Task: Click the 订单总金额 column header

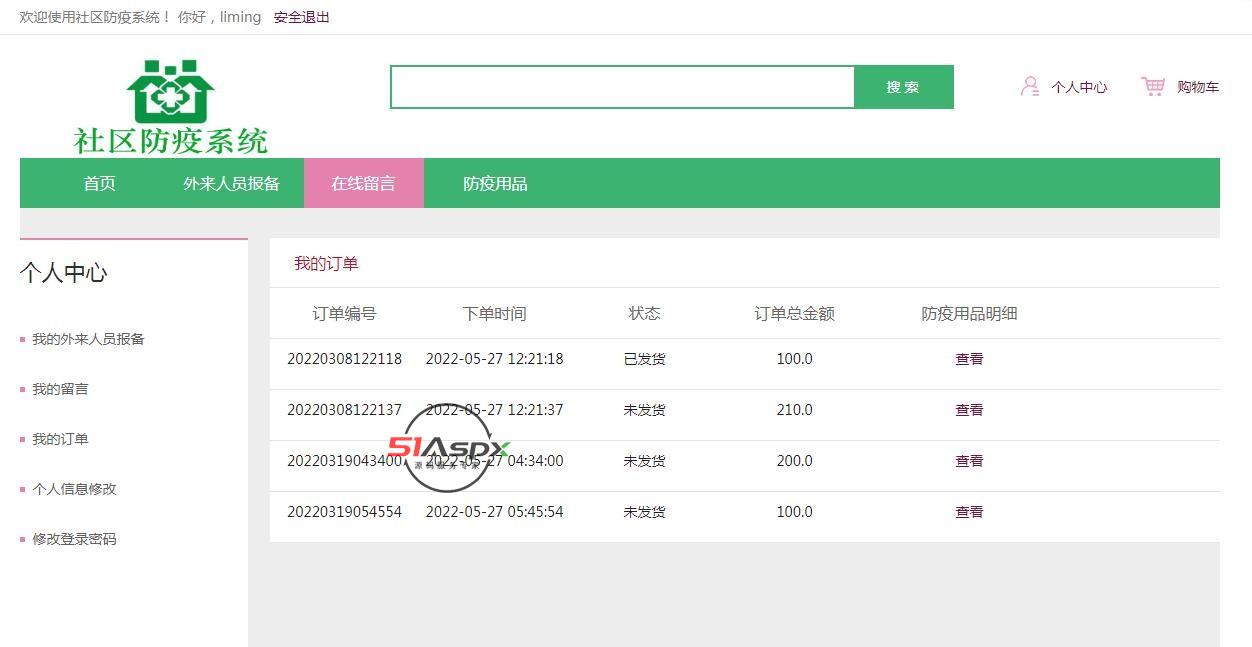Action: (x=794, y=313)
